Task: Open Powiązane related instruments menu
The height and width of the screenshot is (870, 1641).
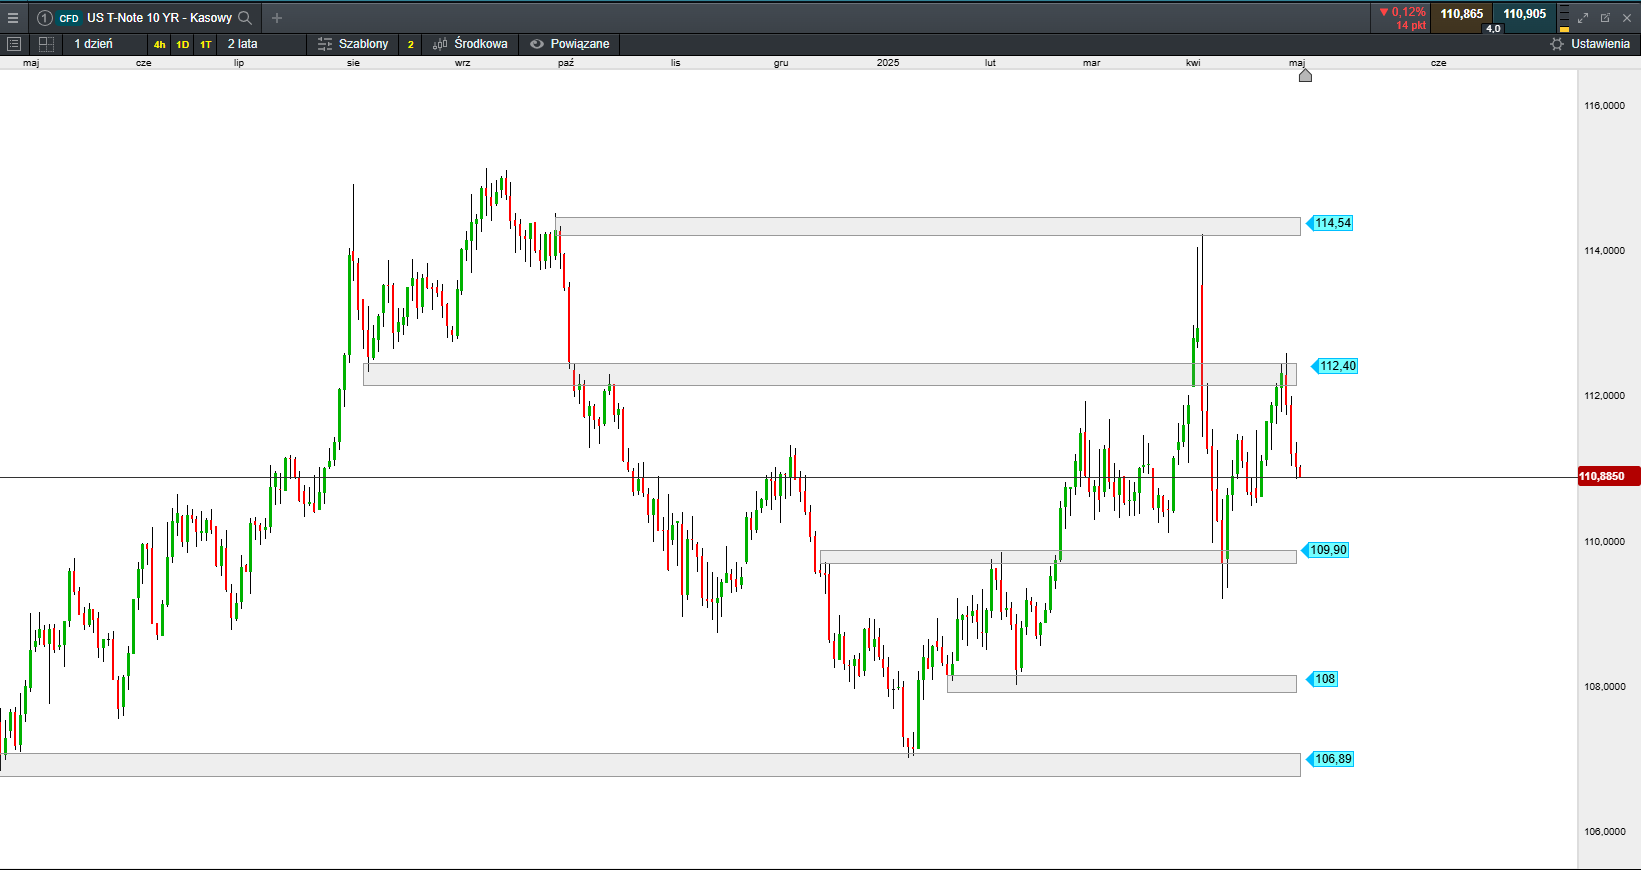Action: [x=570, y=44]
